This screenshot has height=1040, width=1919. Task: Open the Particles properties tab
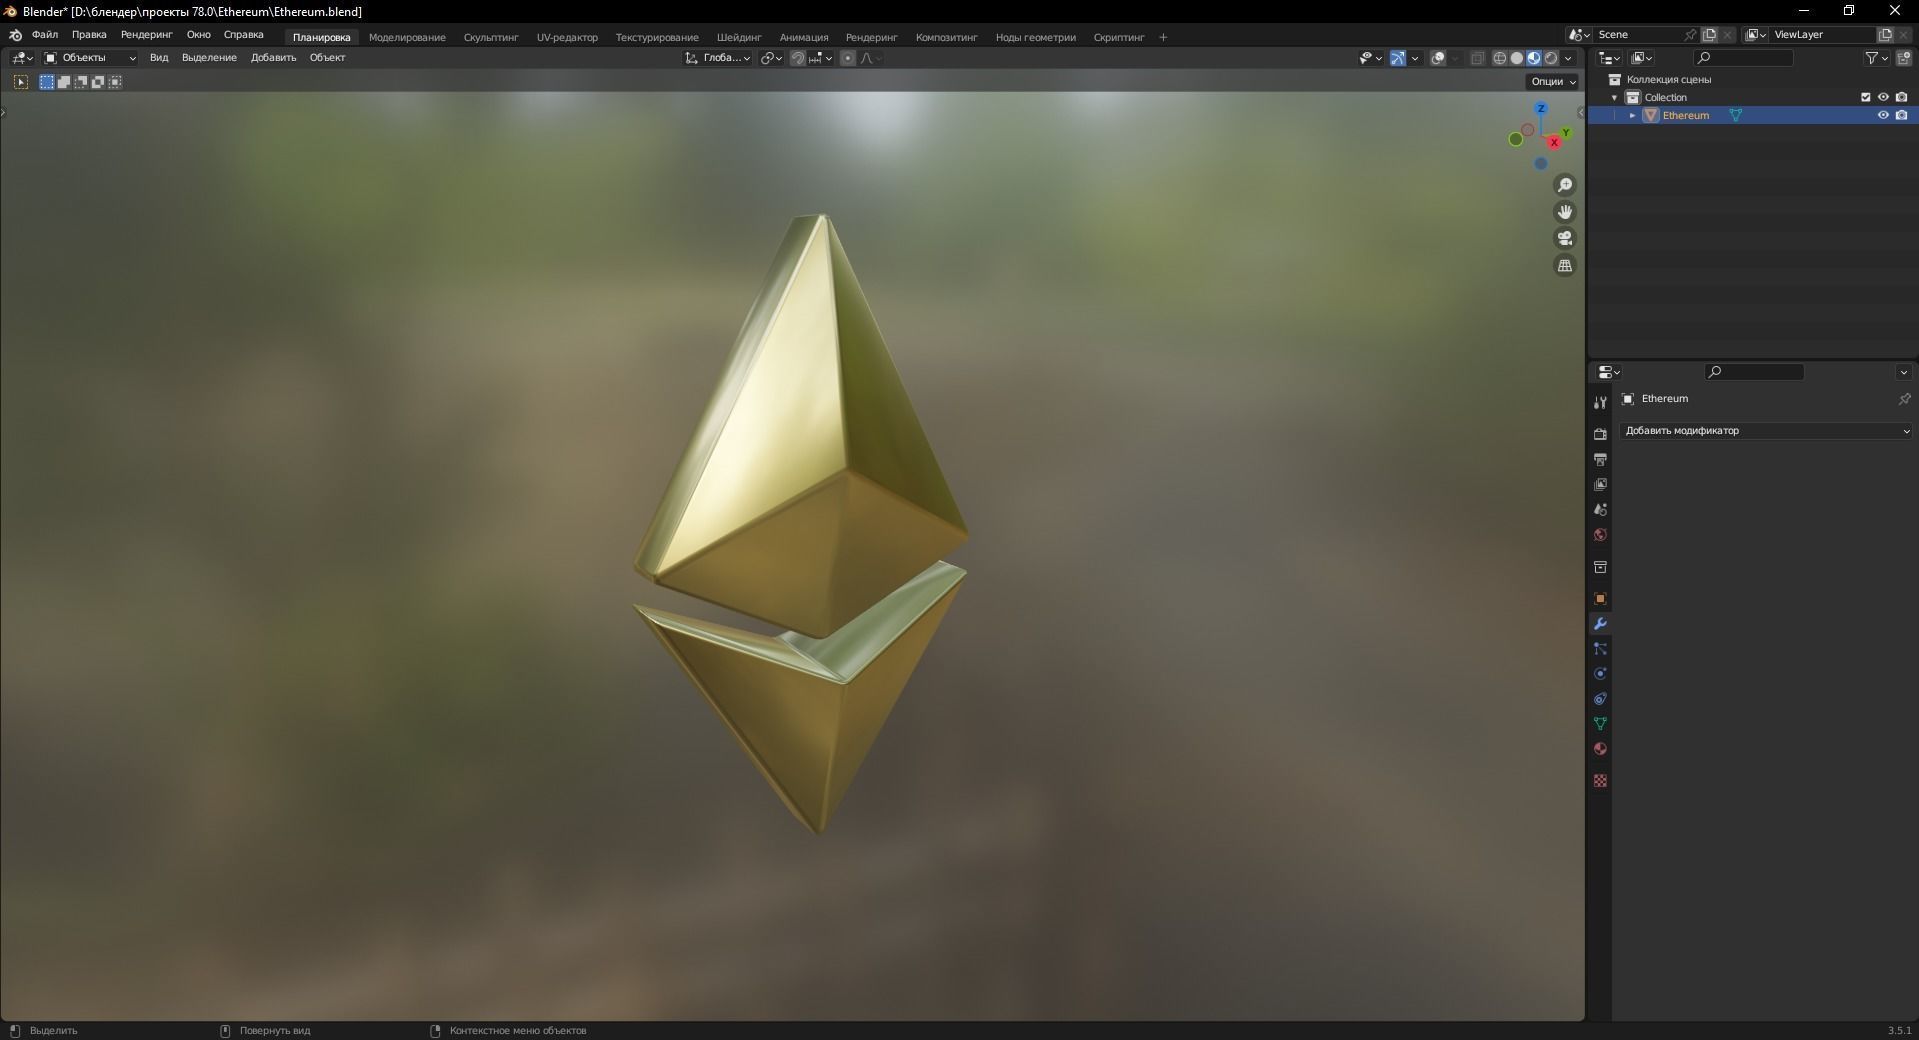pyautogui.click(x=1600, y=649)
